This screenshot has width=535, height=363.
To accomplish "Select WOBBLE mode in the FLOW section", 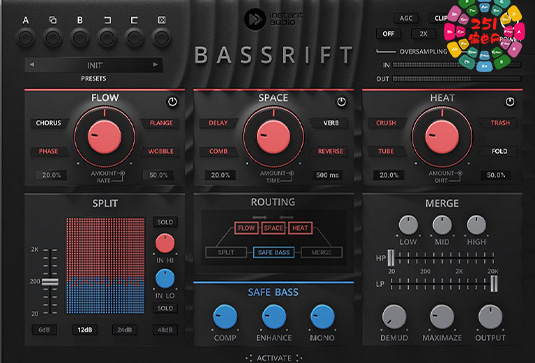I will pyautogui.click(x=161, y=151).
